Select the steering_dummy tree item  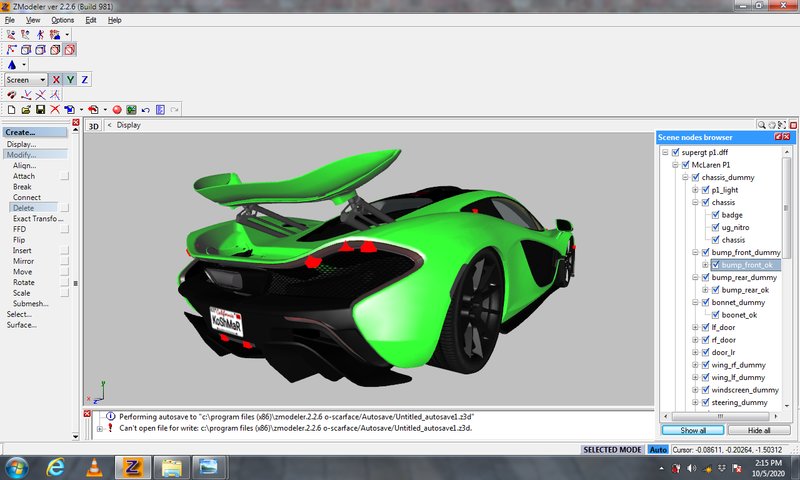pos(739,402)
